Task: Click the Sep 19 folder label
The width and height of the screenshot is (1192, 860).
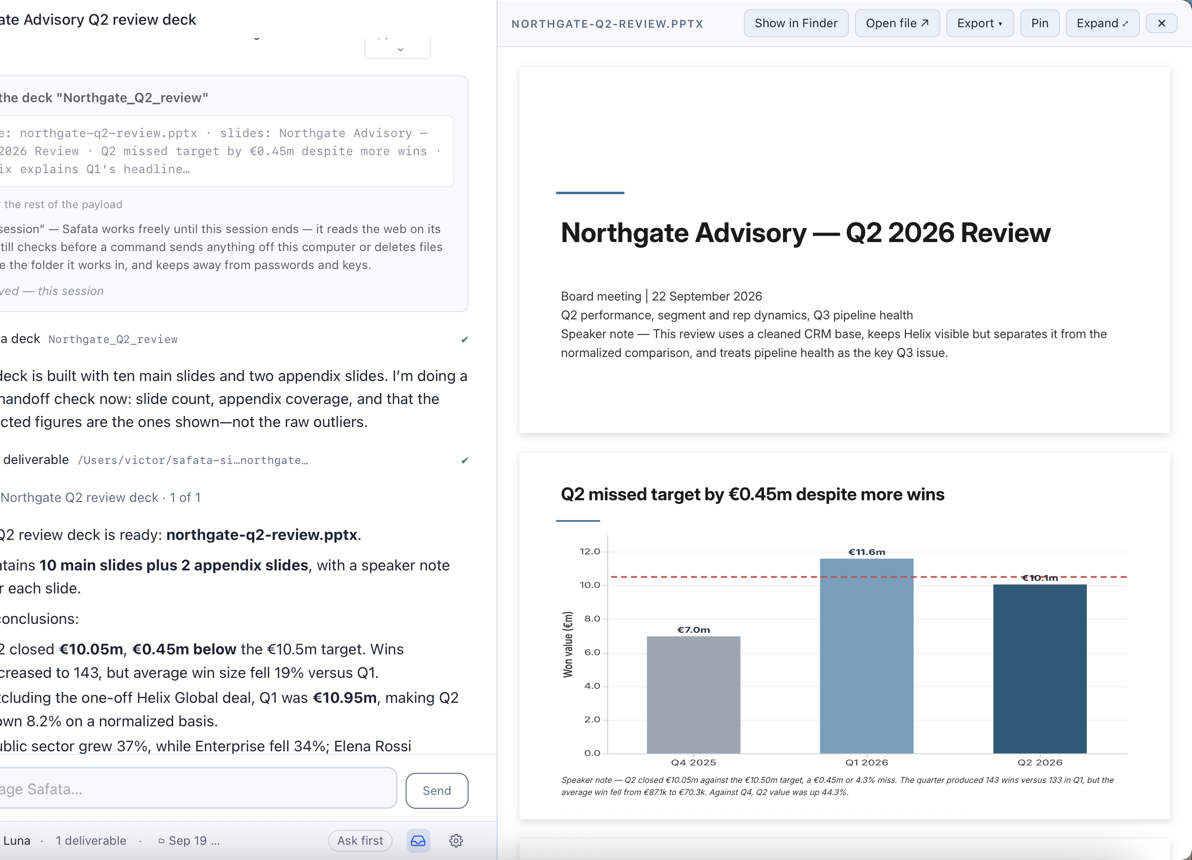Action: tap(189, 840)
